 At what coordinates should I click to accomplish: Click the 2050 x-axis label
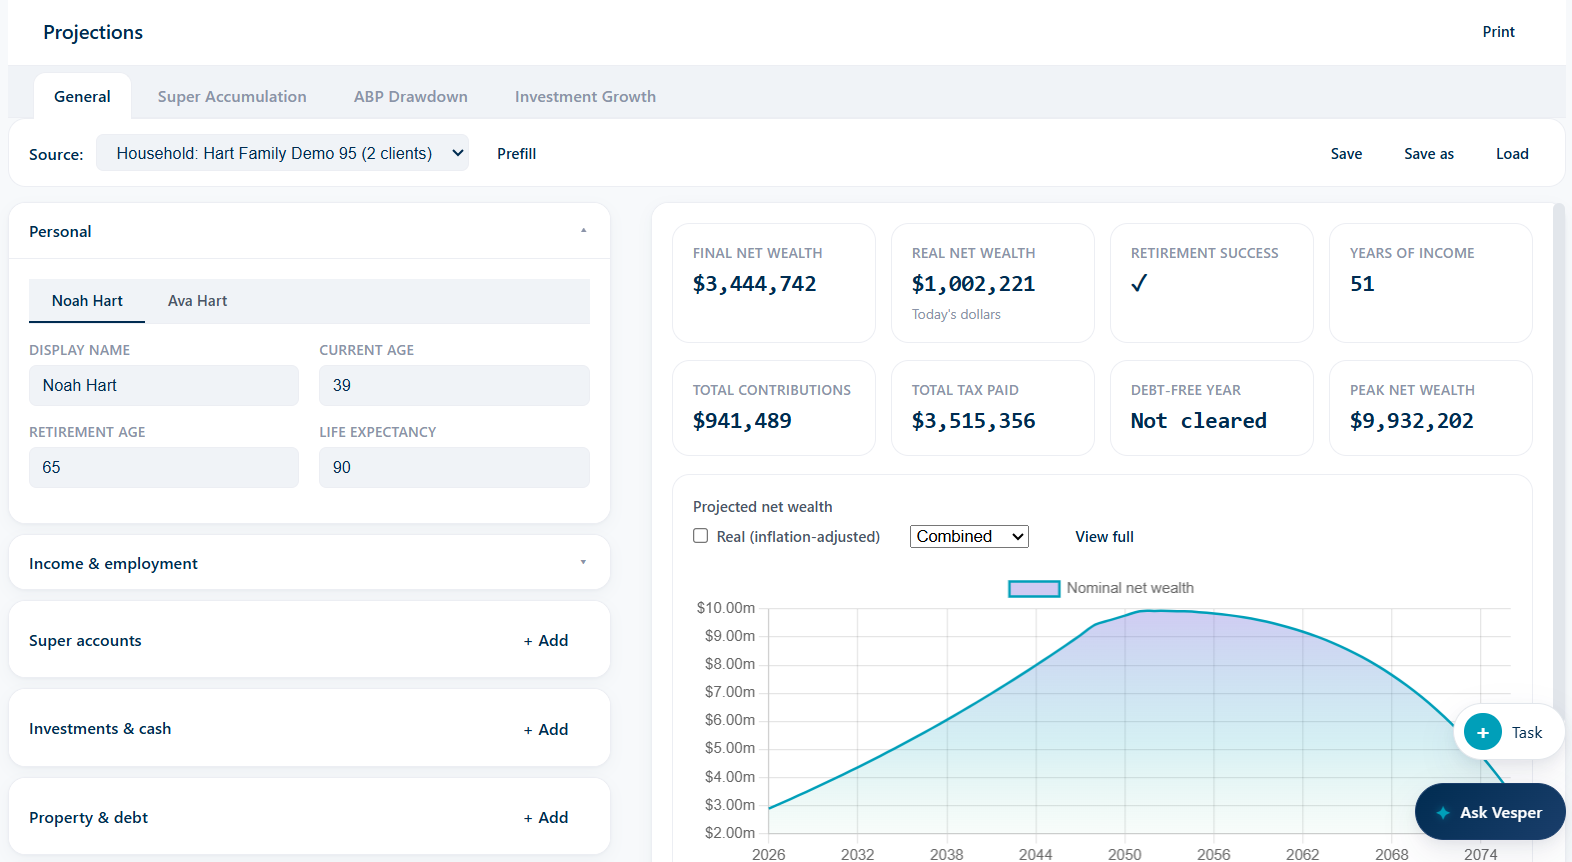click(1124, 854)
